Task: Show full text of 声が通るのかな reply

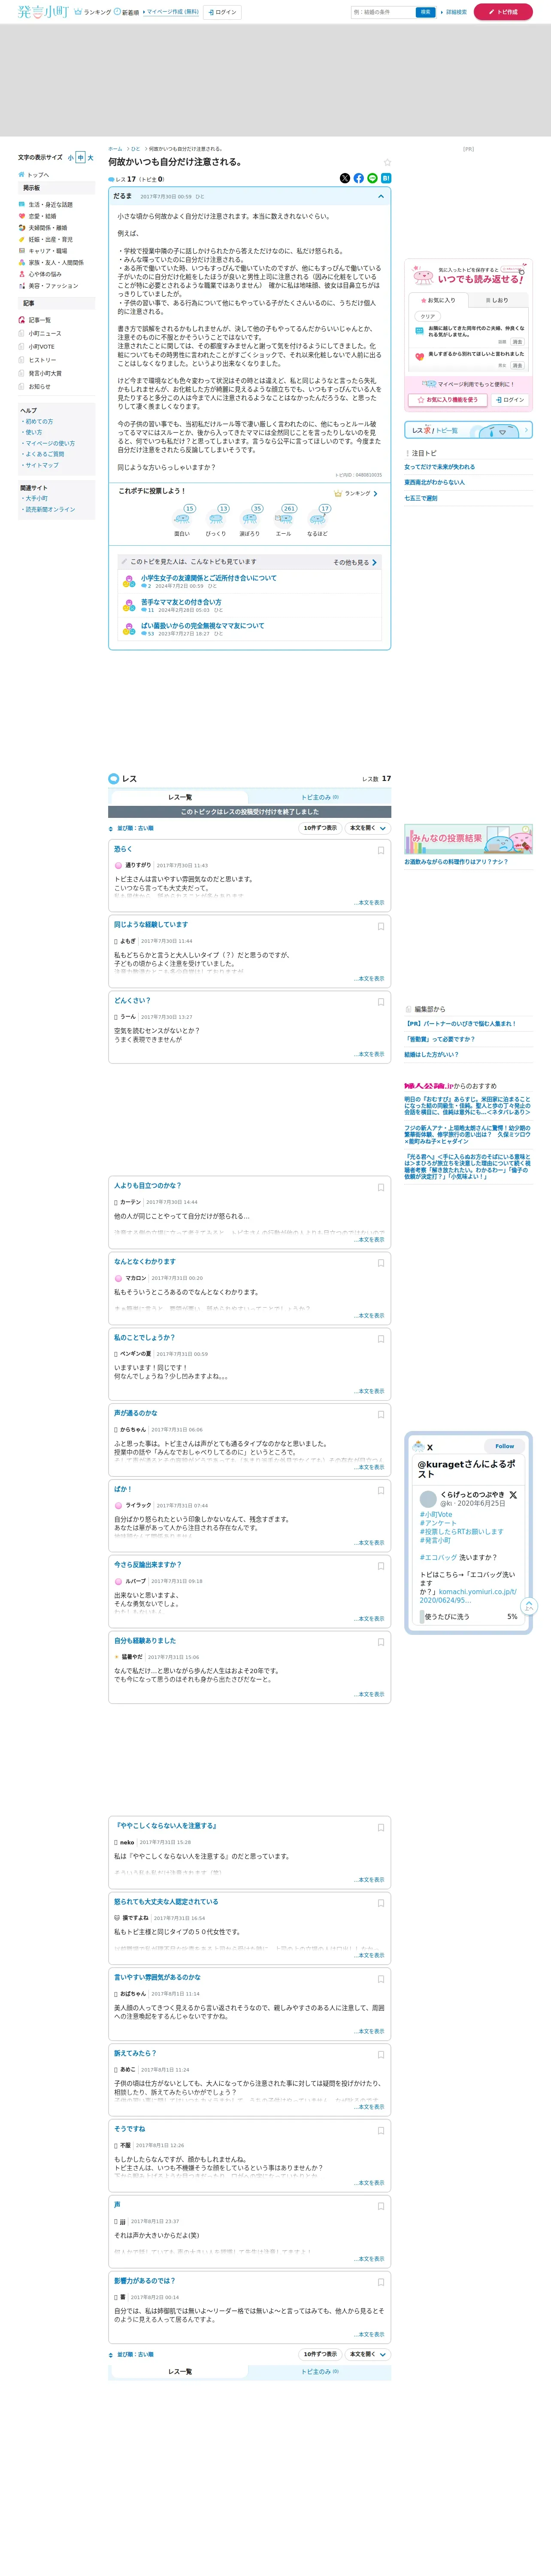Action: pyautogui.click(x=369, y=1467)
